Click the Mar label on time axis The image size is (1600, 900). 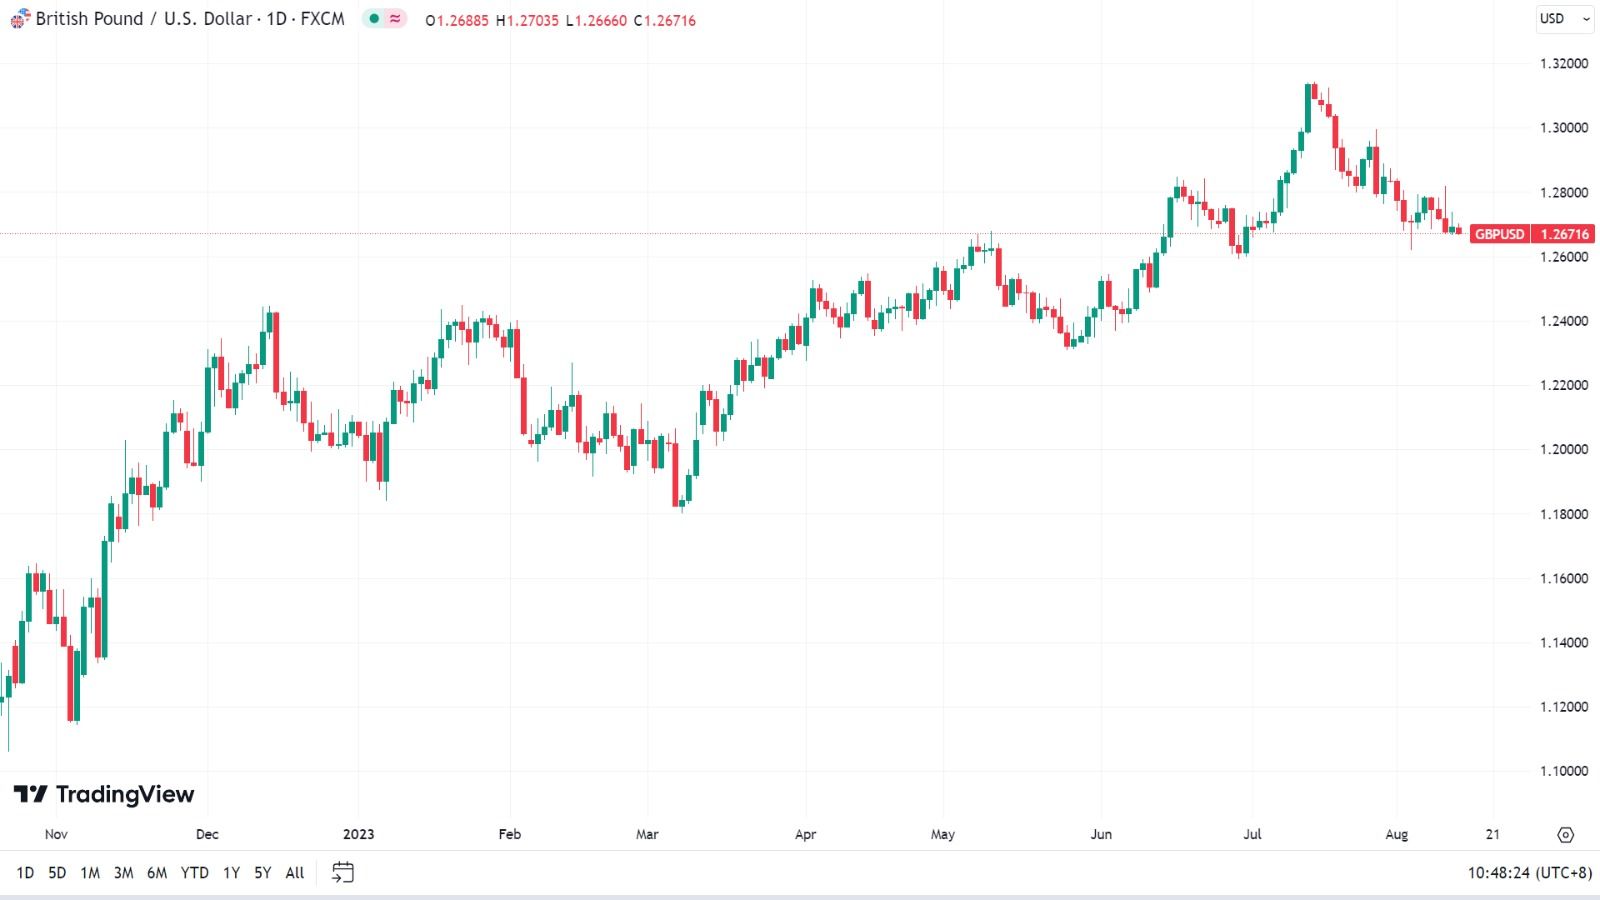pos(647,834)
